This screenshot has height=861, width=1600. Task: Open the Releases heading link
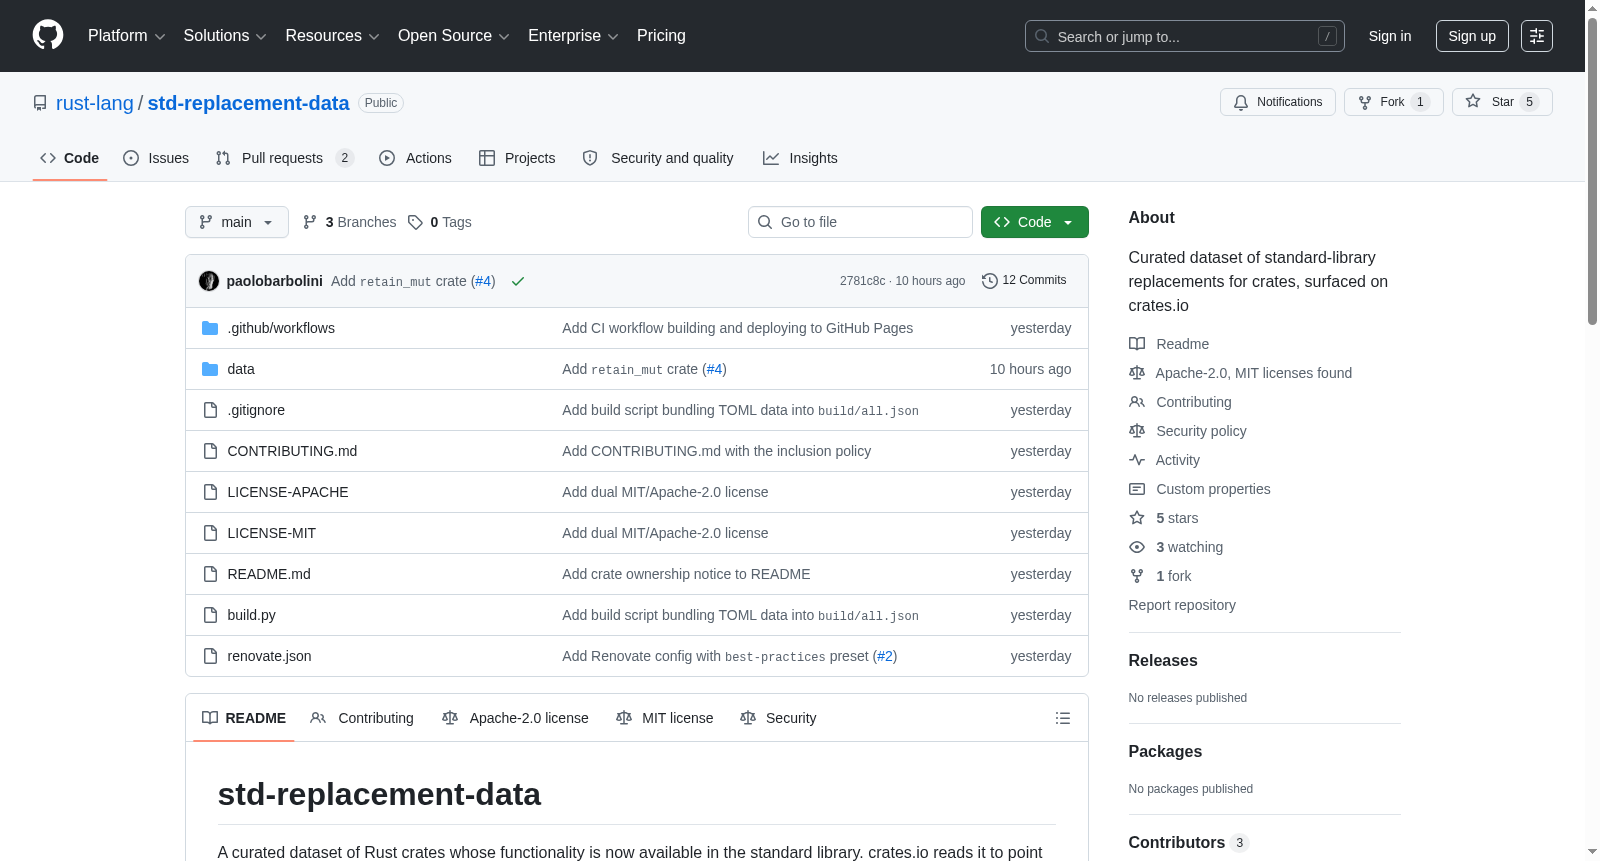1163,661
